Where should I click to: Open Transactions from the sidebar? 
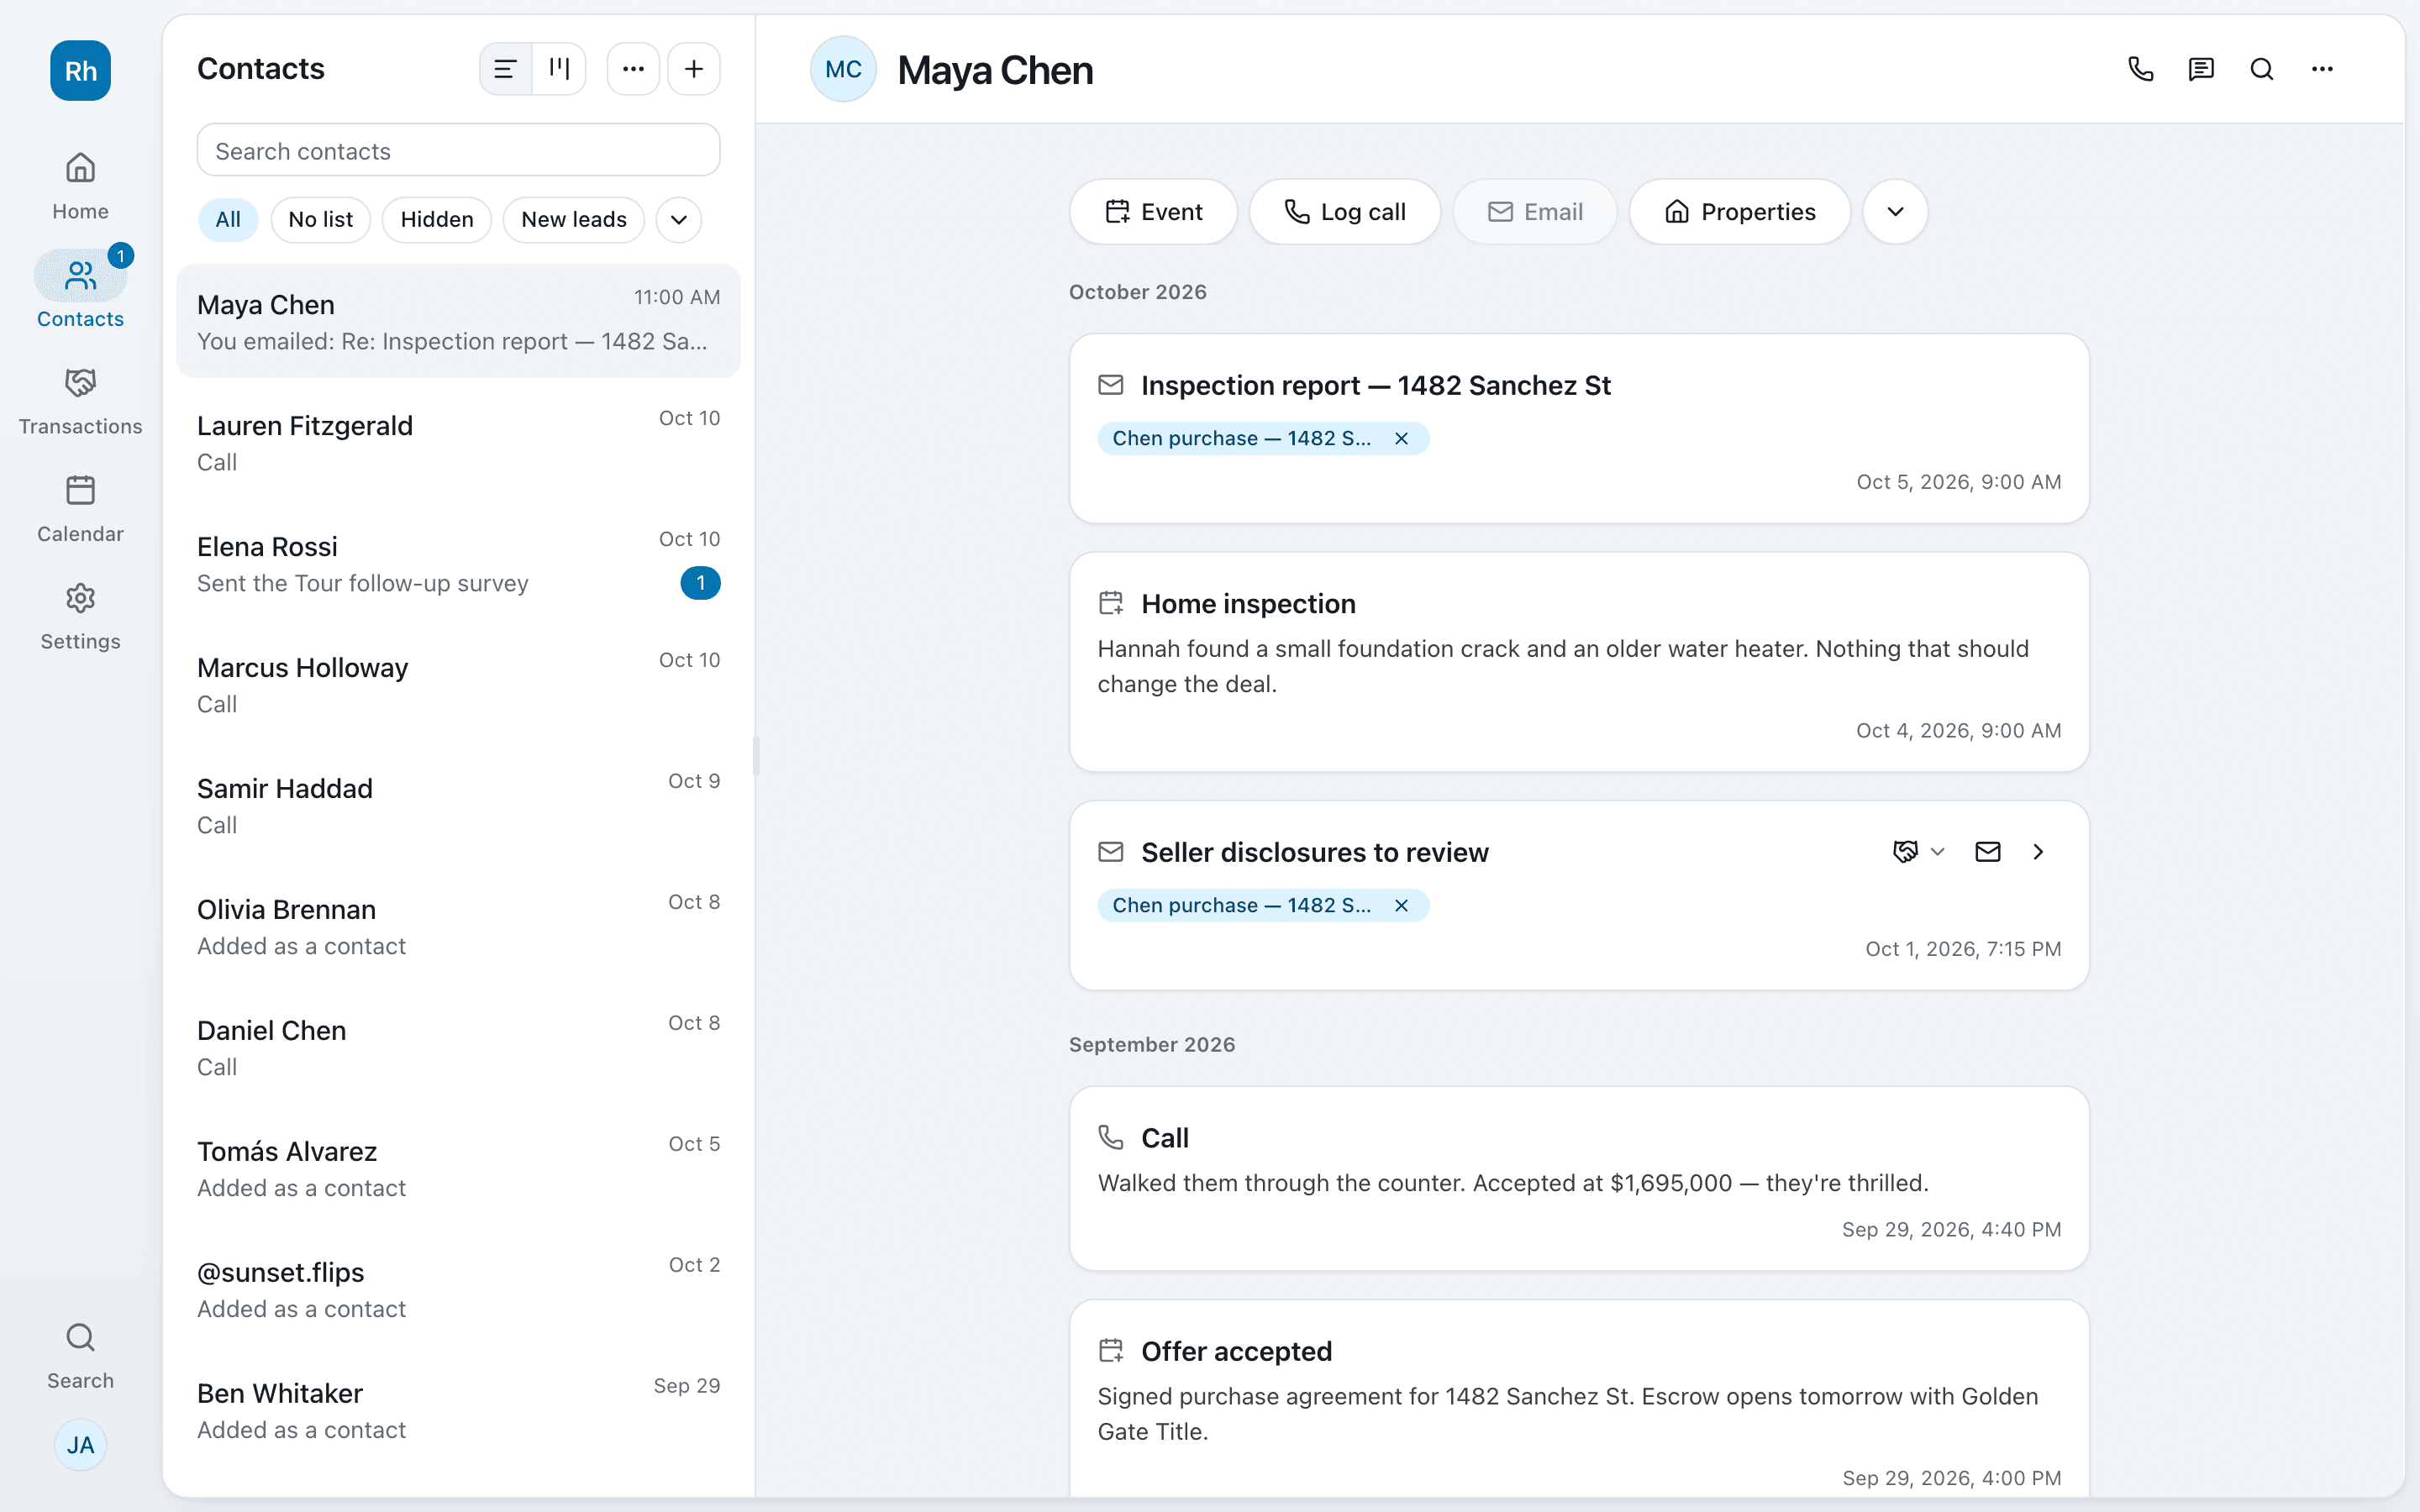(80, 401)
